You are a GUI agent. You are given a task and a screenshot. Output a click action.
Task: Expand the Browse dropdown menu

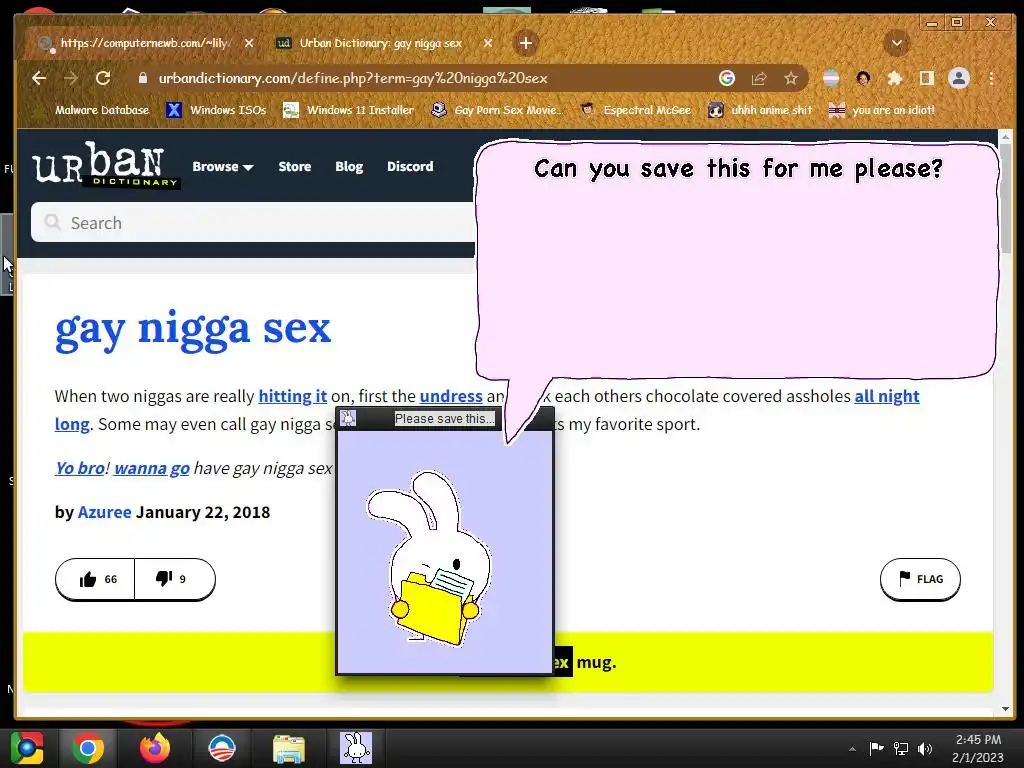(x=223, y=167)
